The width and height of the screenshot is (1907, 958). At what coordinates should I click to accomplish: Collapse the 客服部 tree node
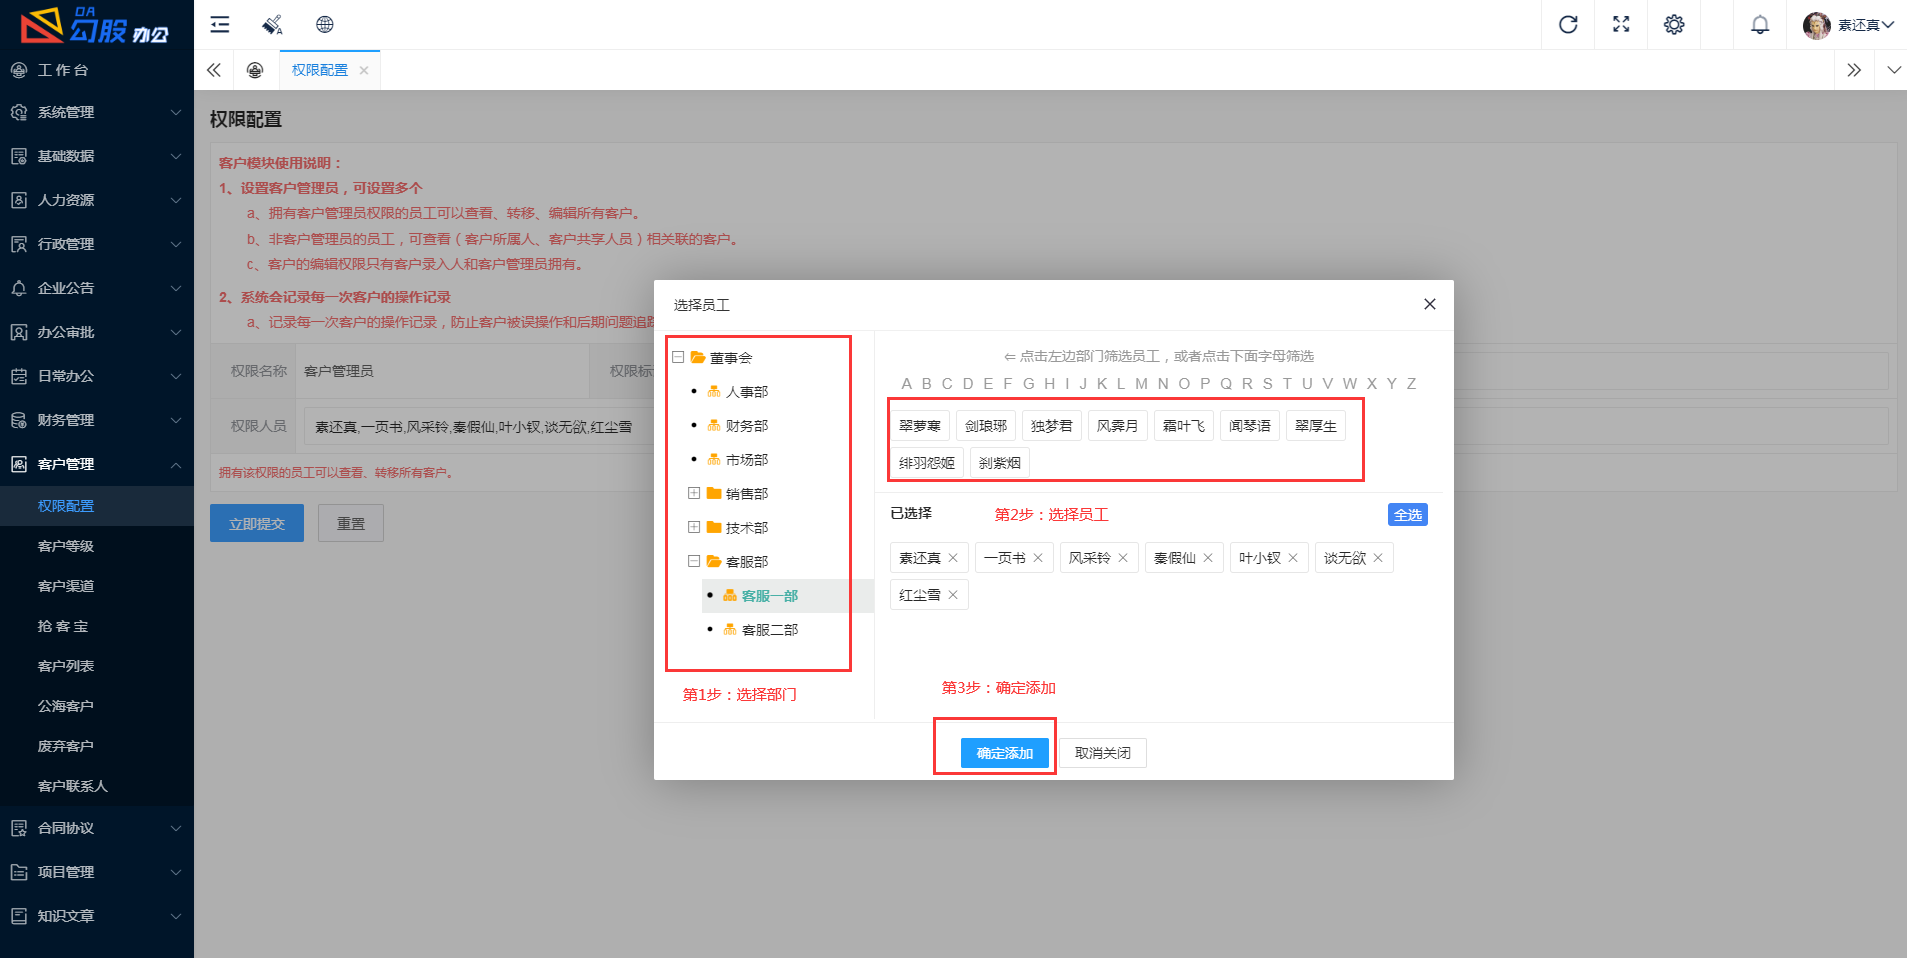point(694,561)
